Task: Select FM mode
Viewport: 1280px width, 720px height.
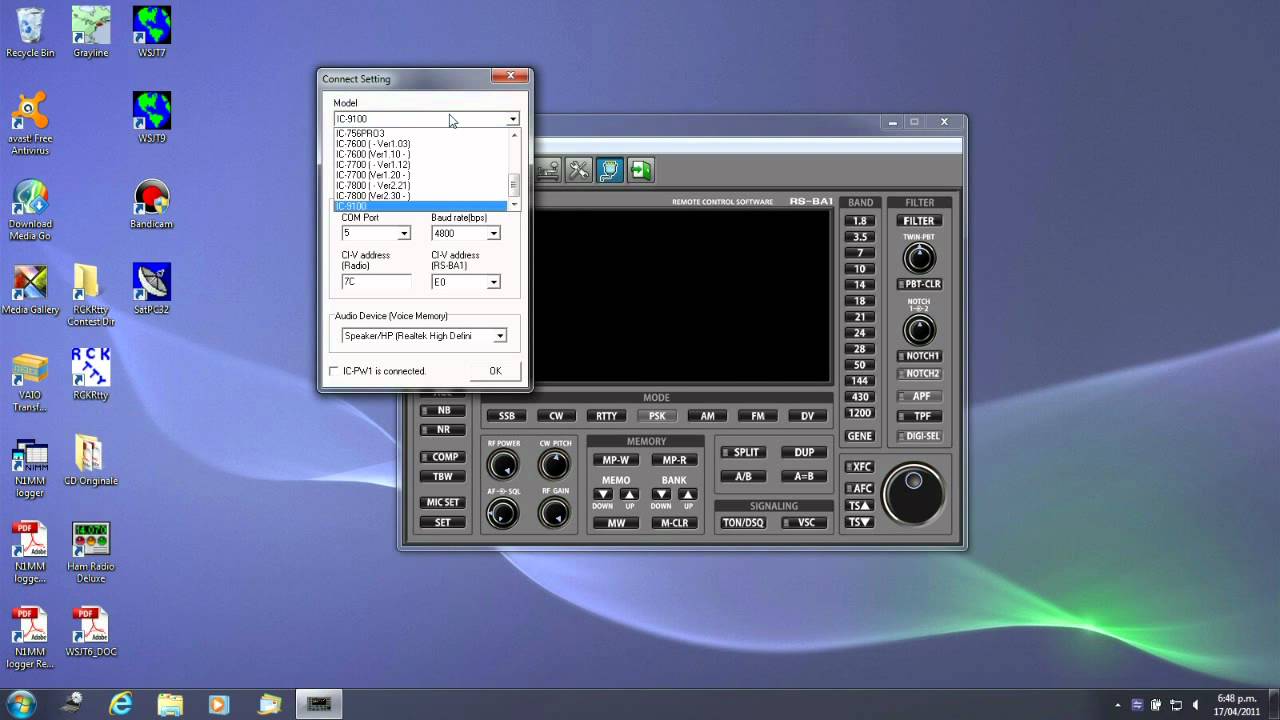Action: (x=757, y=416)
